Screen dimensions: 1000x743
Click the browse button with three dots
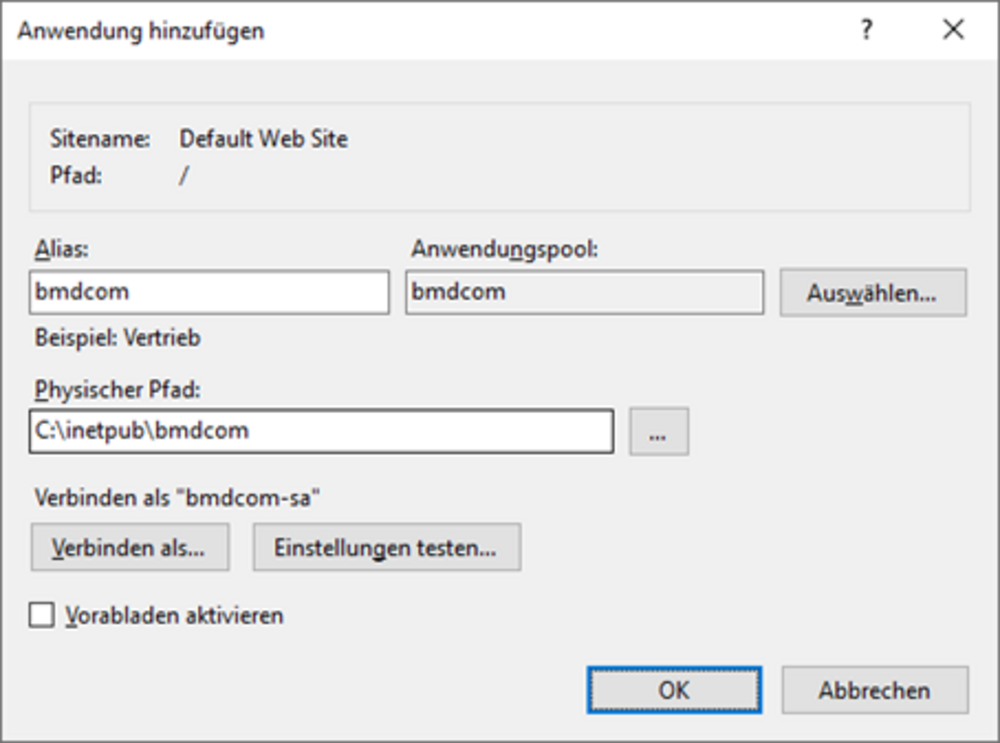pos(658,432)
